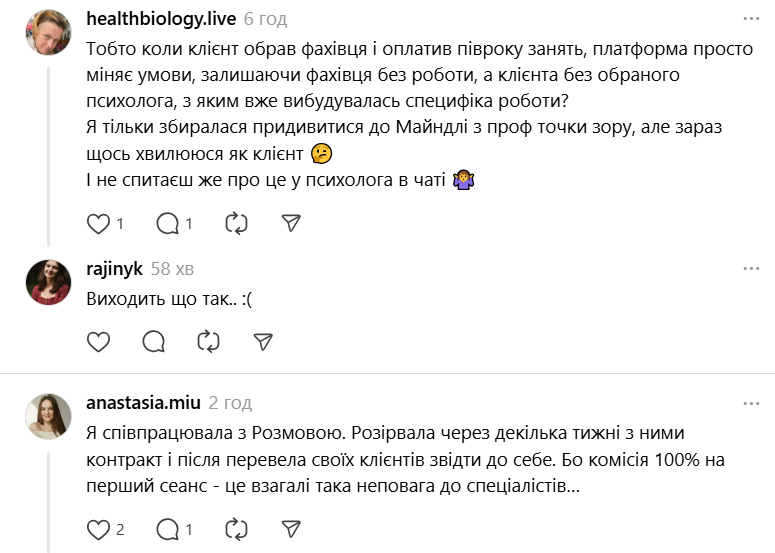Like anastasia.miu's comment
This screenshot has width=775, height=553.
tap(98, 528)
